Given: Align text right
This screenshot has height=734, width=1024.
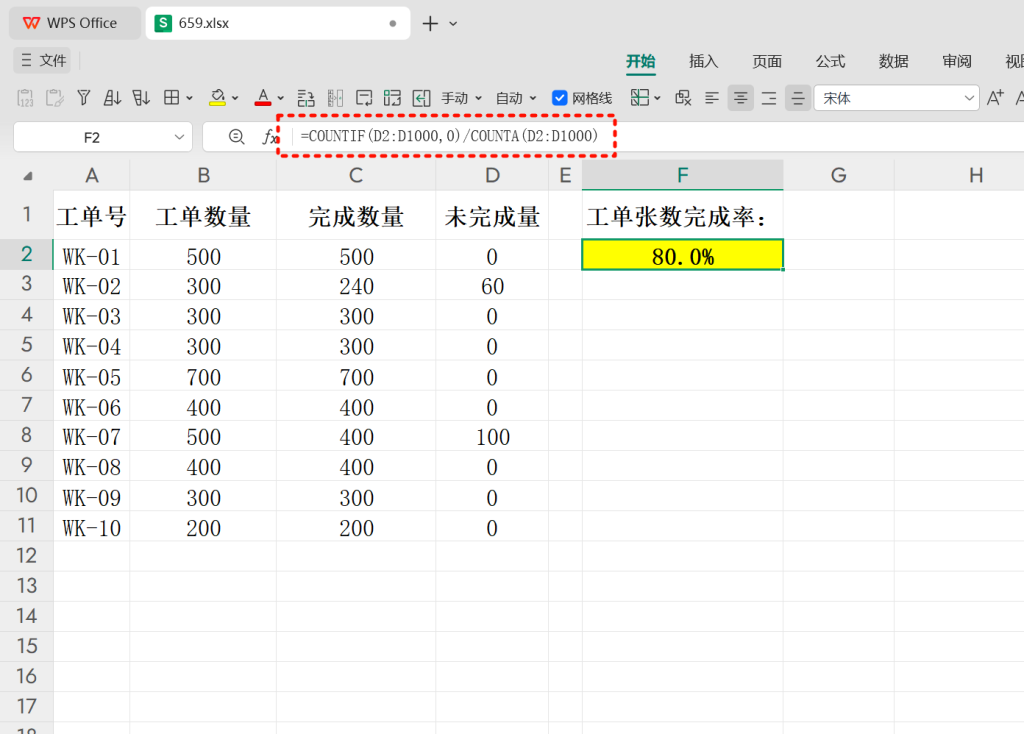Looking at the screenshot, I should (769, 98).
